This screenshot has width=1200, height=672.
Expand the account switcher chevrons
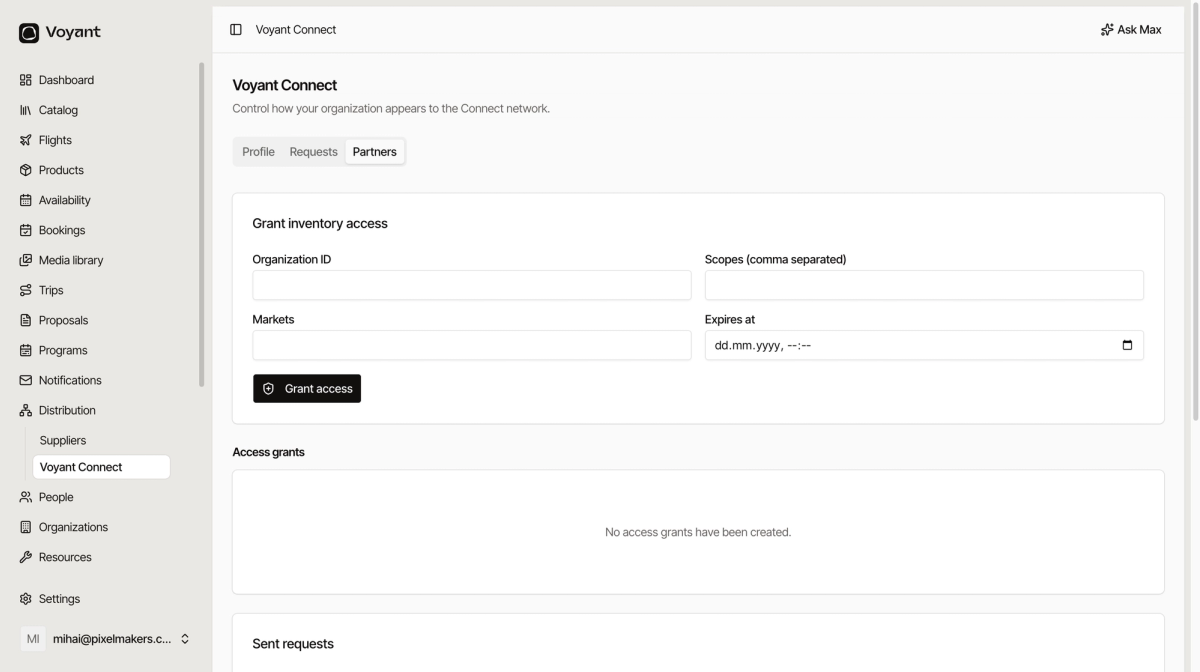185,639
